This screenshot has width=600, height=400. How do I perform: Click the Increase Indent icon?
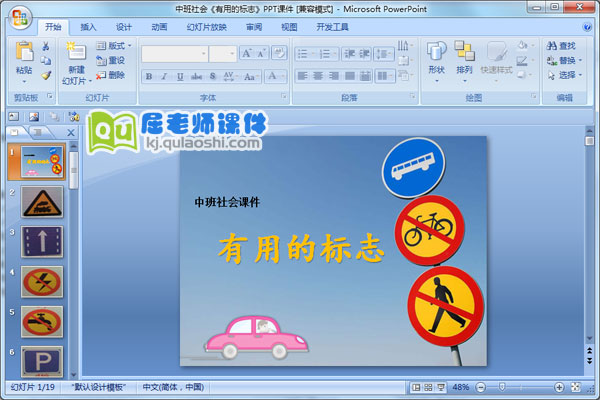click(x=364, y=54)
